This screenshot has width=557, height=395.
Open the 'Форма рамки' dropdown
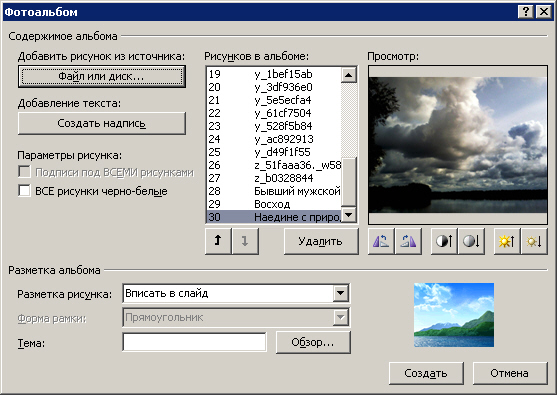coord(340,317)
